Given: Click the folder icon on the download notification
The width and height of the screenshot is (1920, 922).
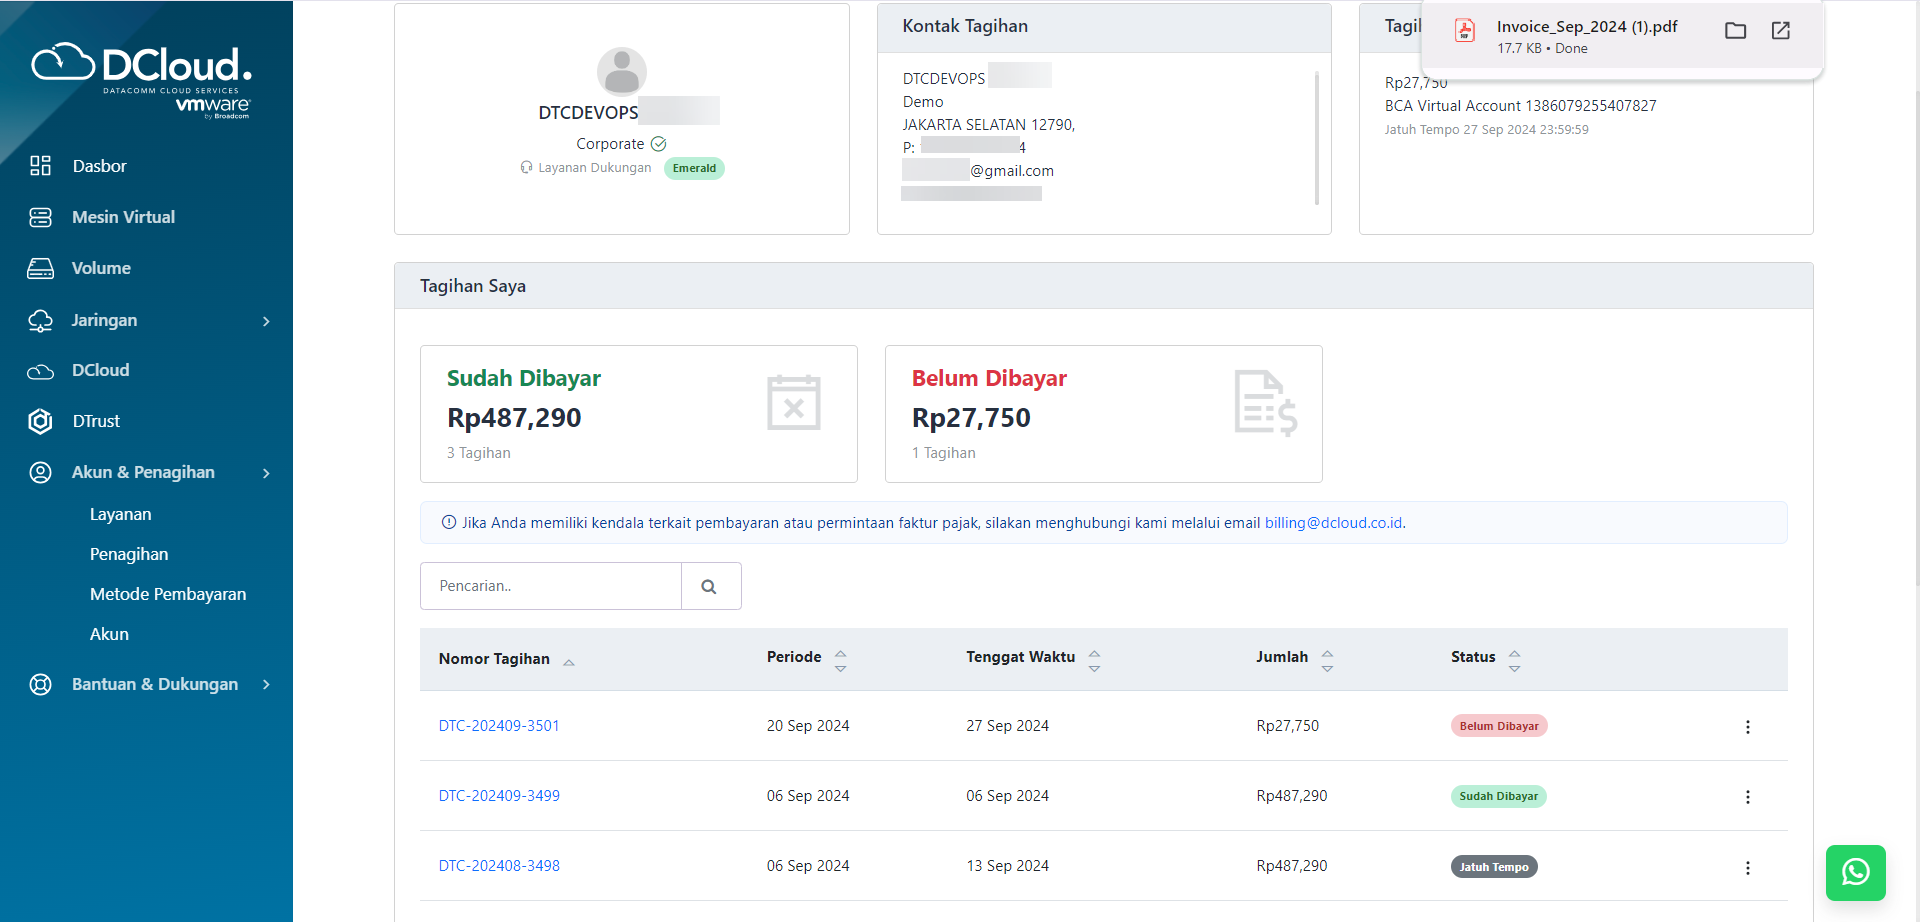Looking at the screenshot, I should pyautogui.click(x=1735, y=31).
